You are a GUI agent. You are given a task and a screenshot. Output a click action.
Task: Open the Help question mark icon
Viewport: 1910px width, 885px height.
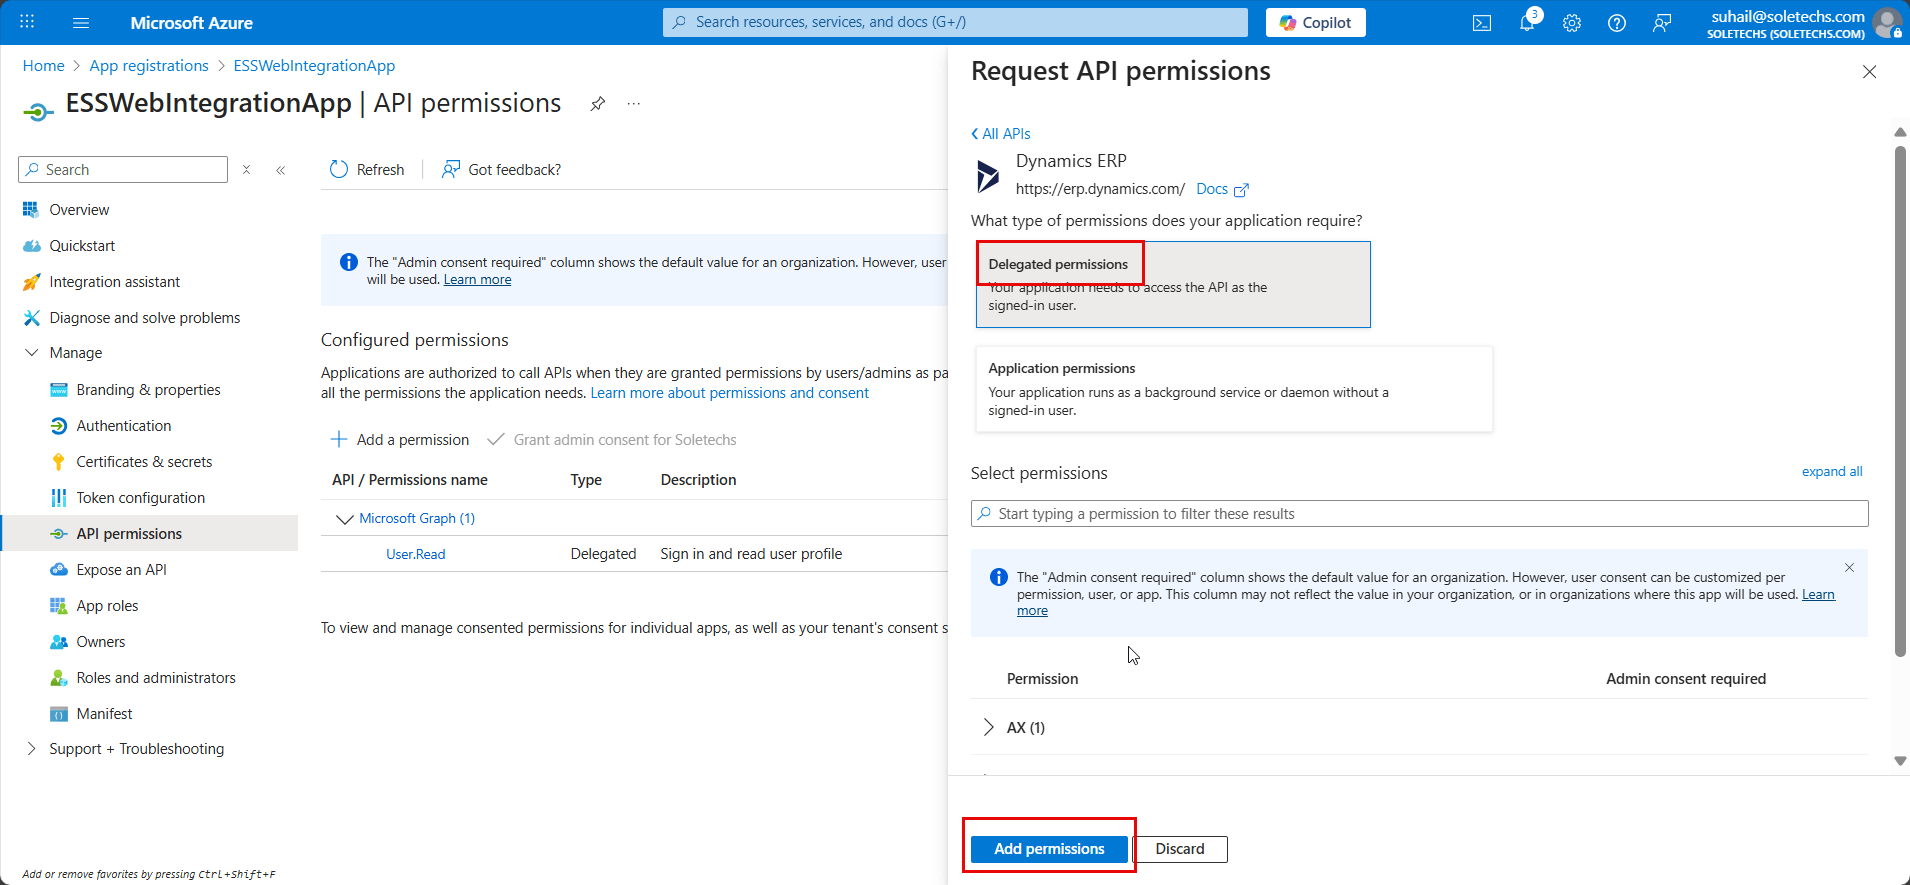pyautogui.click(x=1617, y=23)
